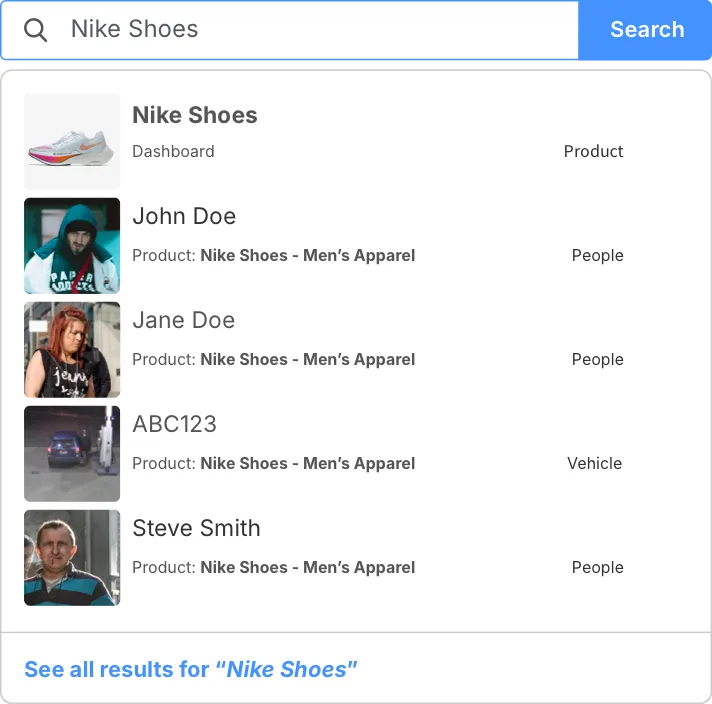Image resolution: width=712 pixels, height=704 pixels.
Task: Click product description under ABC123
Action: coord(274,463)
